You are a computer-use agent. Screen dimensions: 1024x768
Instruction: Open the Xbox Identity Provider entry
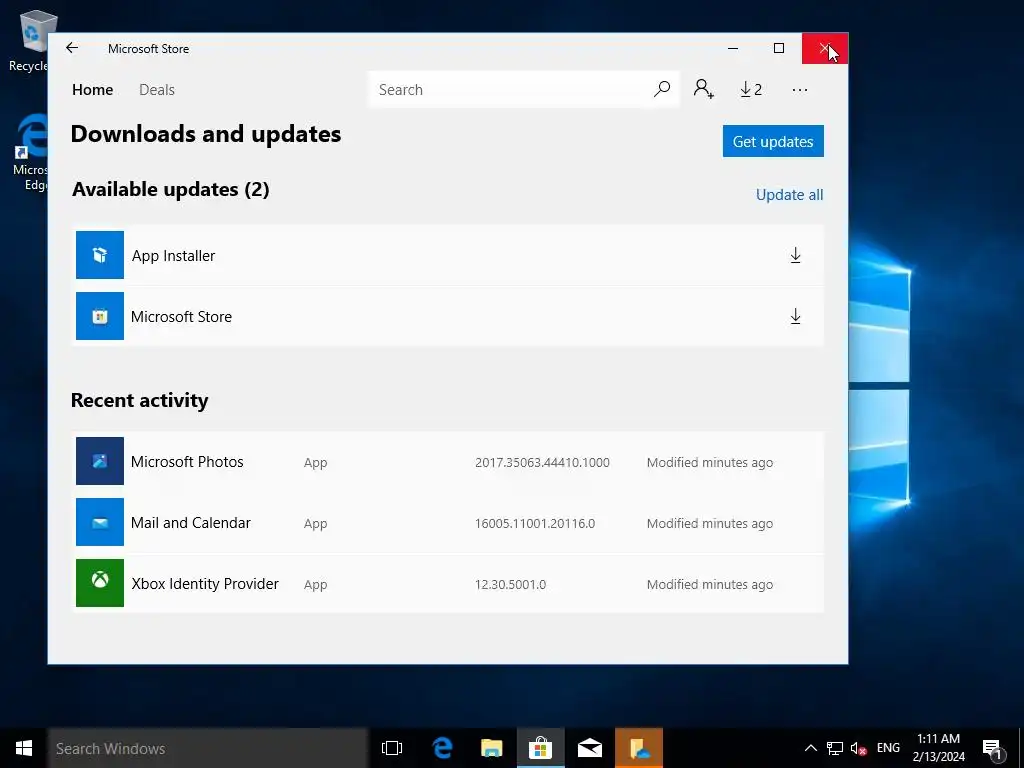pos(204,584)
